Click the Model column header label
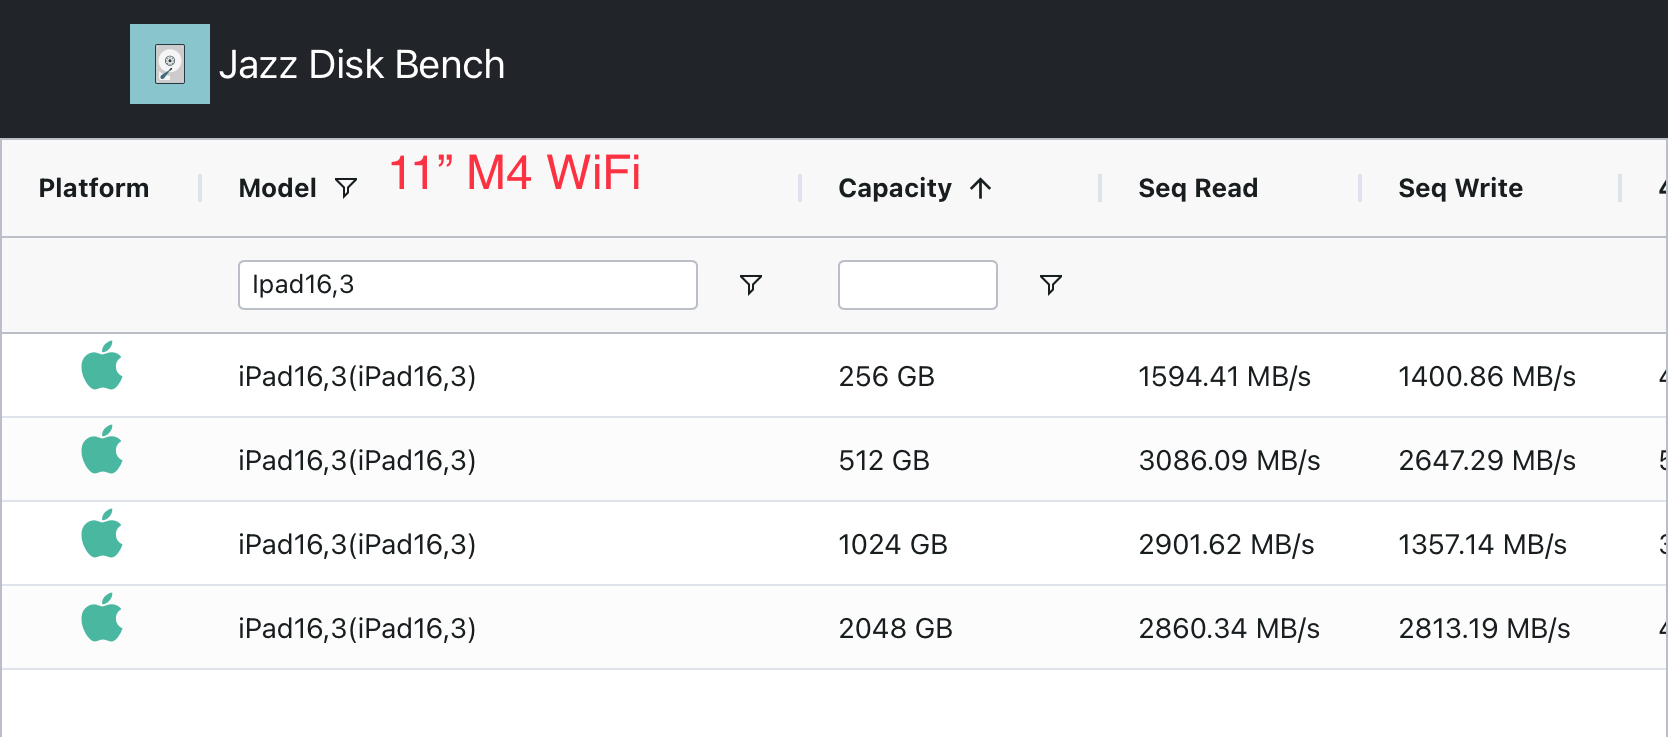The image size is (1668, 737). (x=277, y=188)
